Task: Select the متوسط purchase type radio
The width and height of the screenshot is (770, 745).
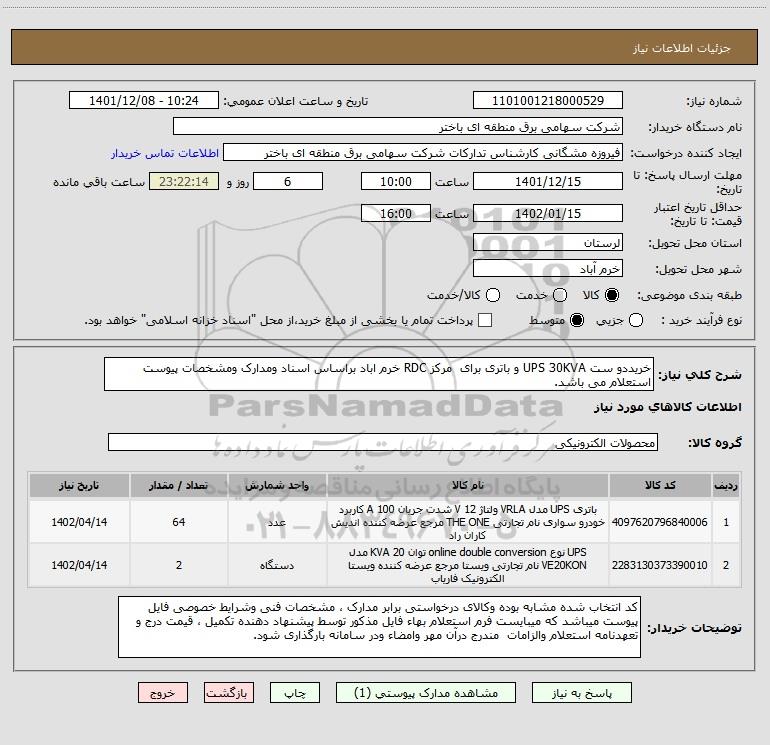Action: point(577,320)
